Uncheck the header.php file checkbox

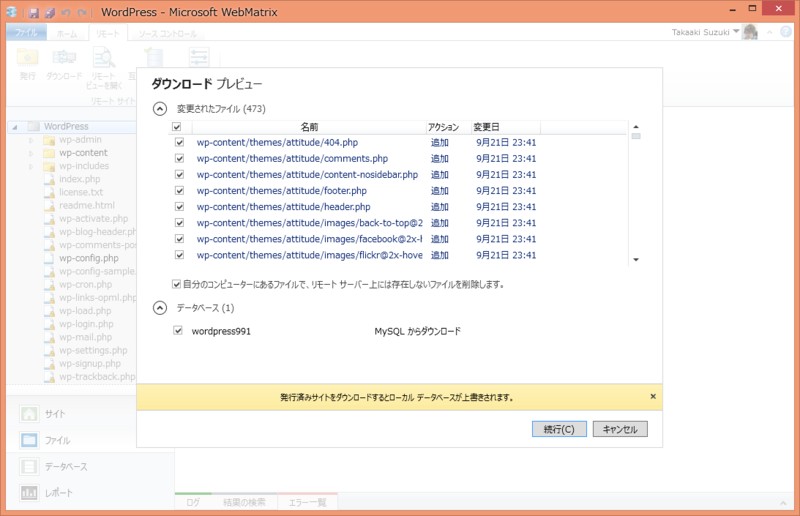click(180, 207)
